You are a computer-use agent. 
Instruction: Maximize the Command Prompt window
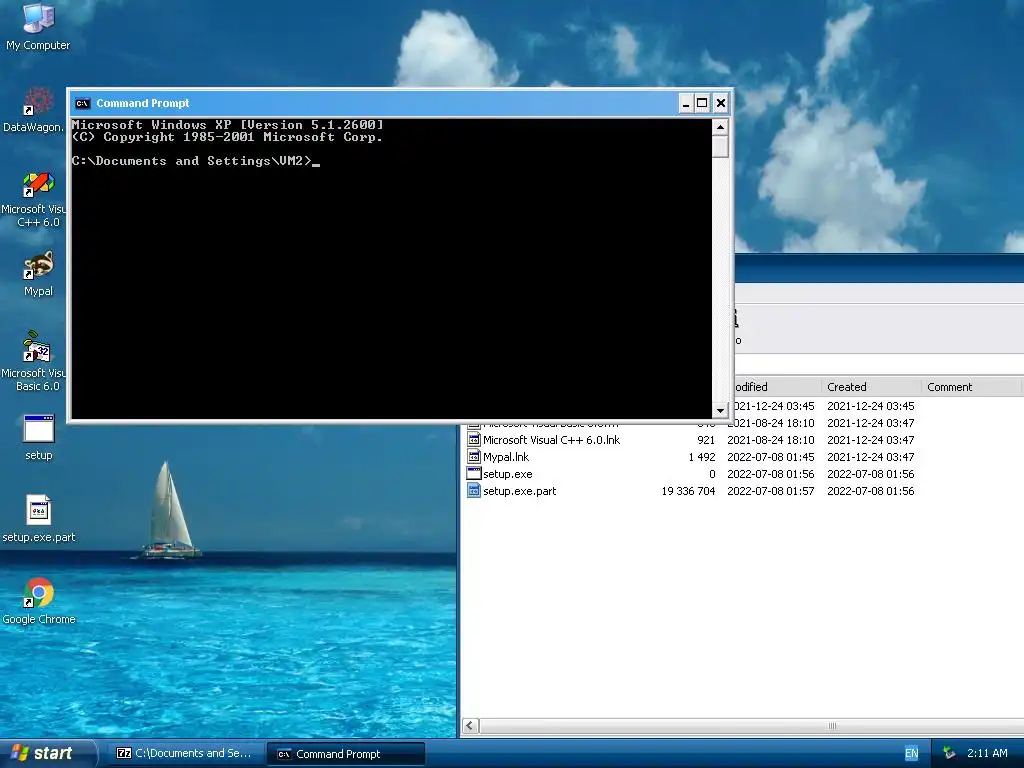point(702,103)
